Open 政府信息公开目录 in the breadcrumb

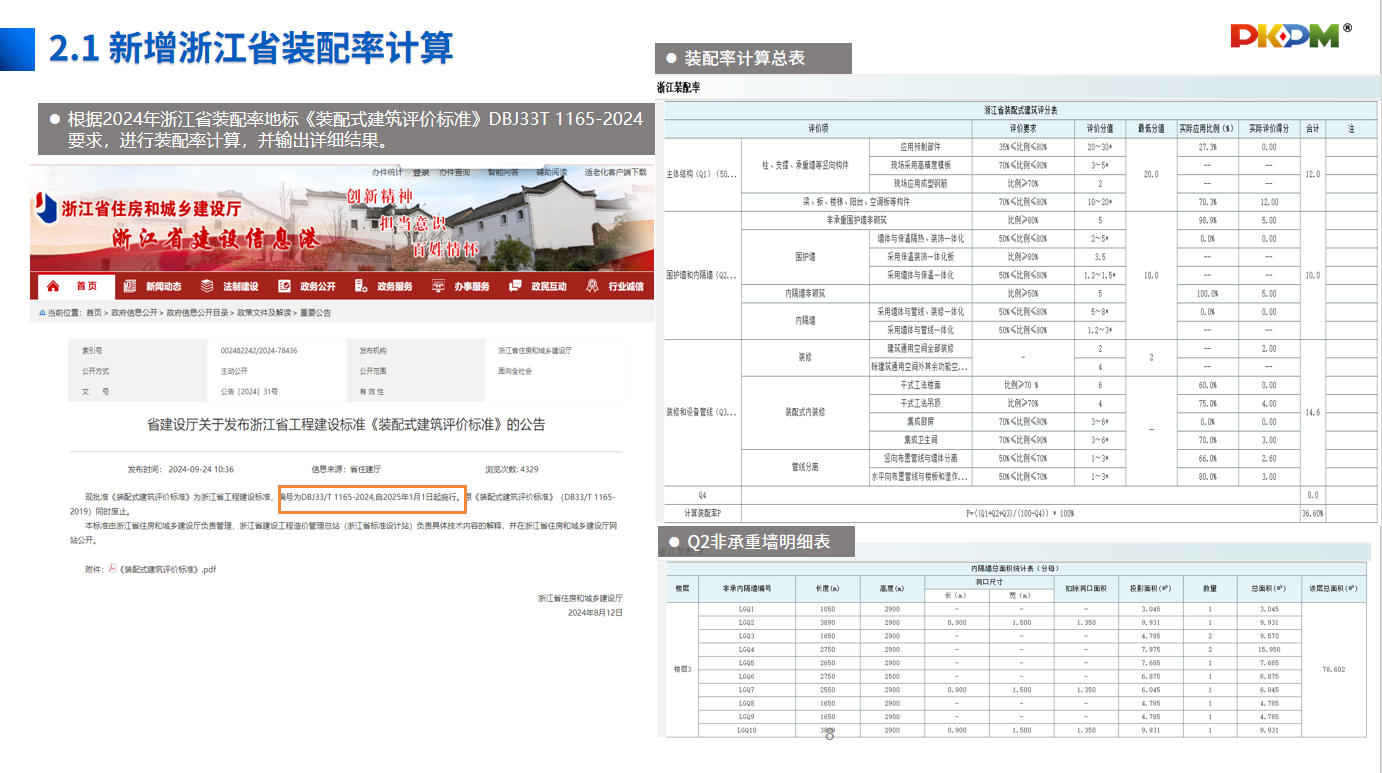coord(198,313)
